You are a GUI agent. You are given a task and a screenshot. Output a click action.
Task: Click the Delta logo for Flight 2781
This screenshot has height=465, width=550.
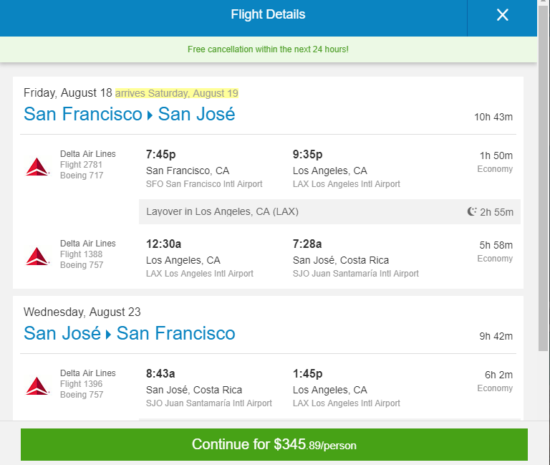37,167
